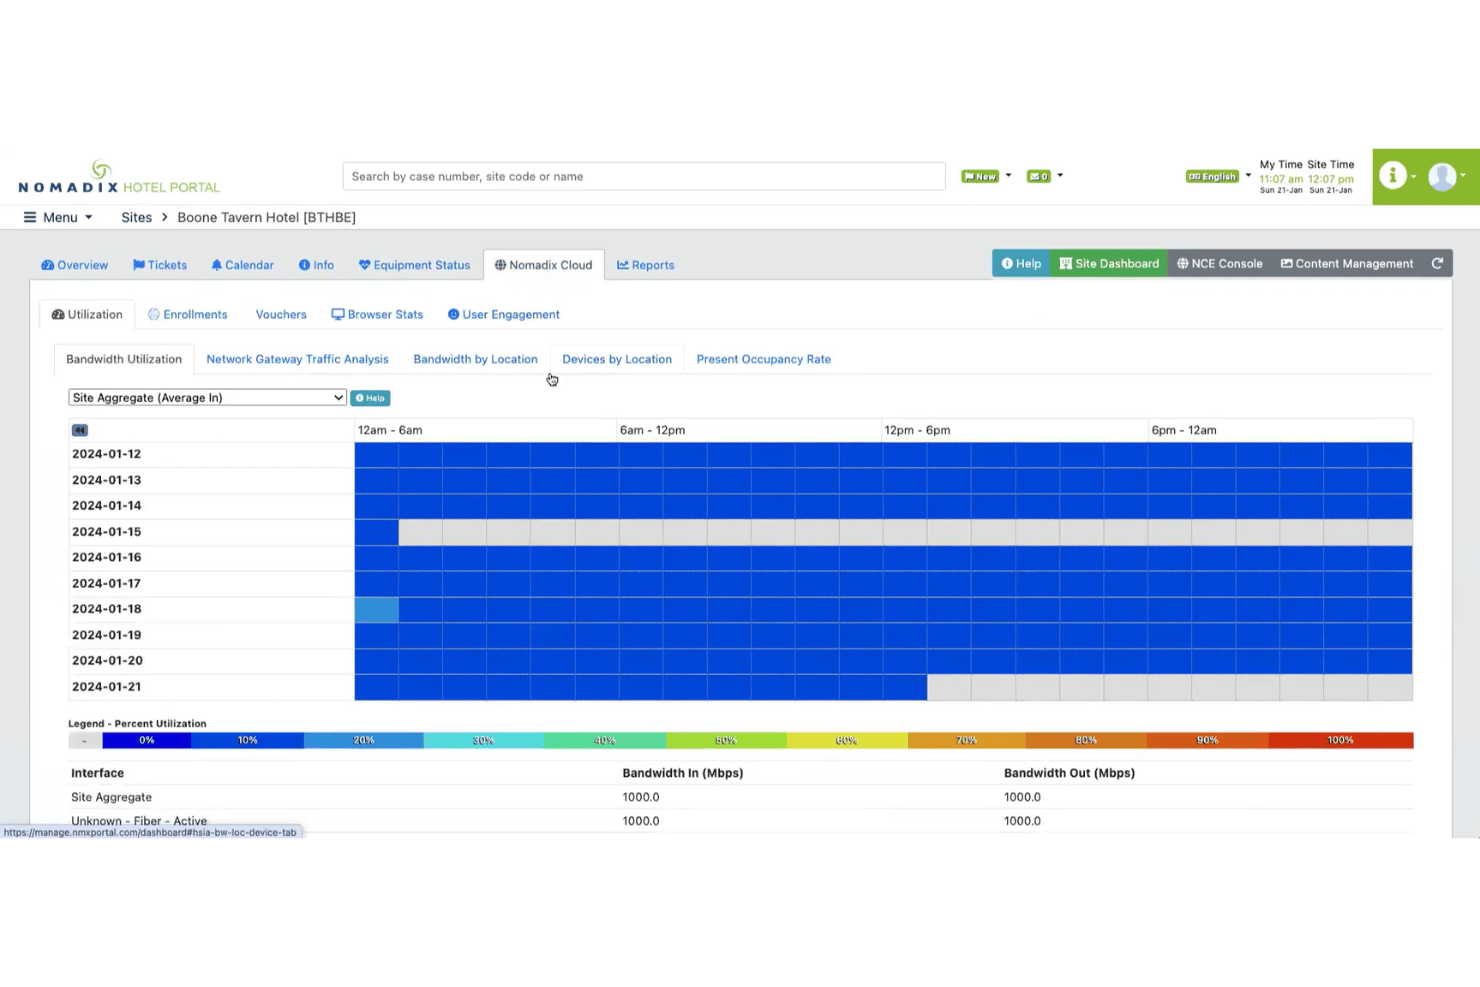Open the Devices by Location tab
1480x987 pixels.
(617, 359)
